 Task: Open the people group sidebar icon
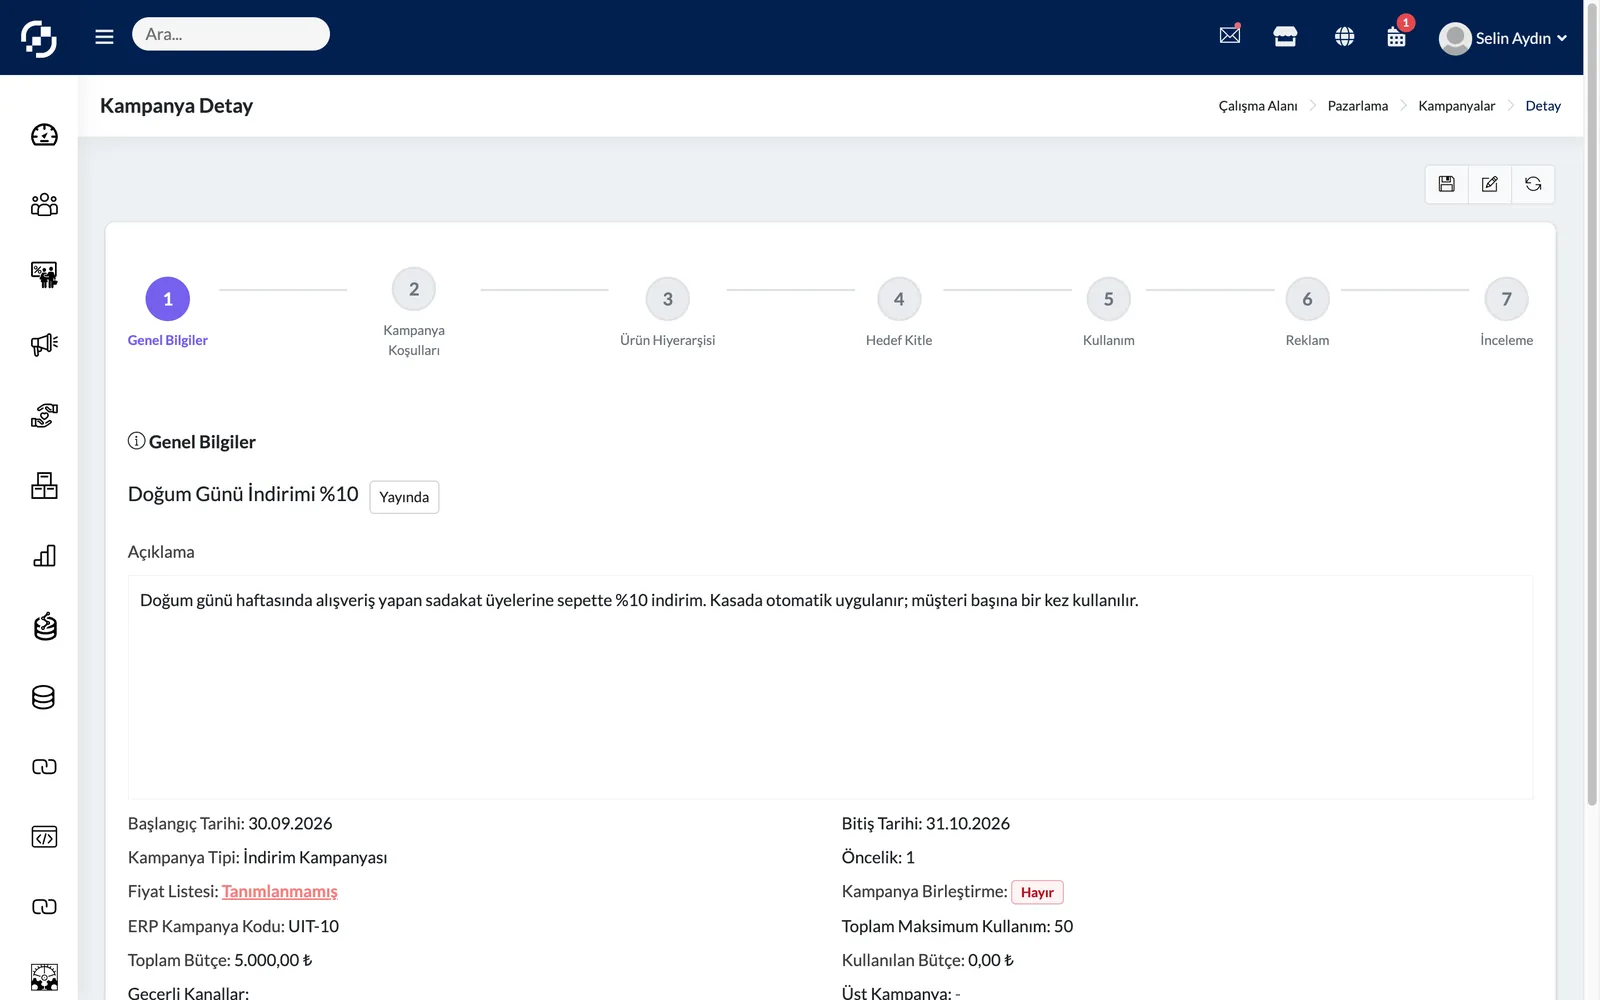[x=44, y=205]
